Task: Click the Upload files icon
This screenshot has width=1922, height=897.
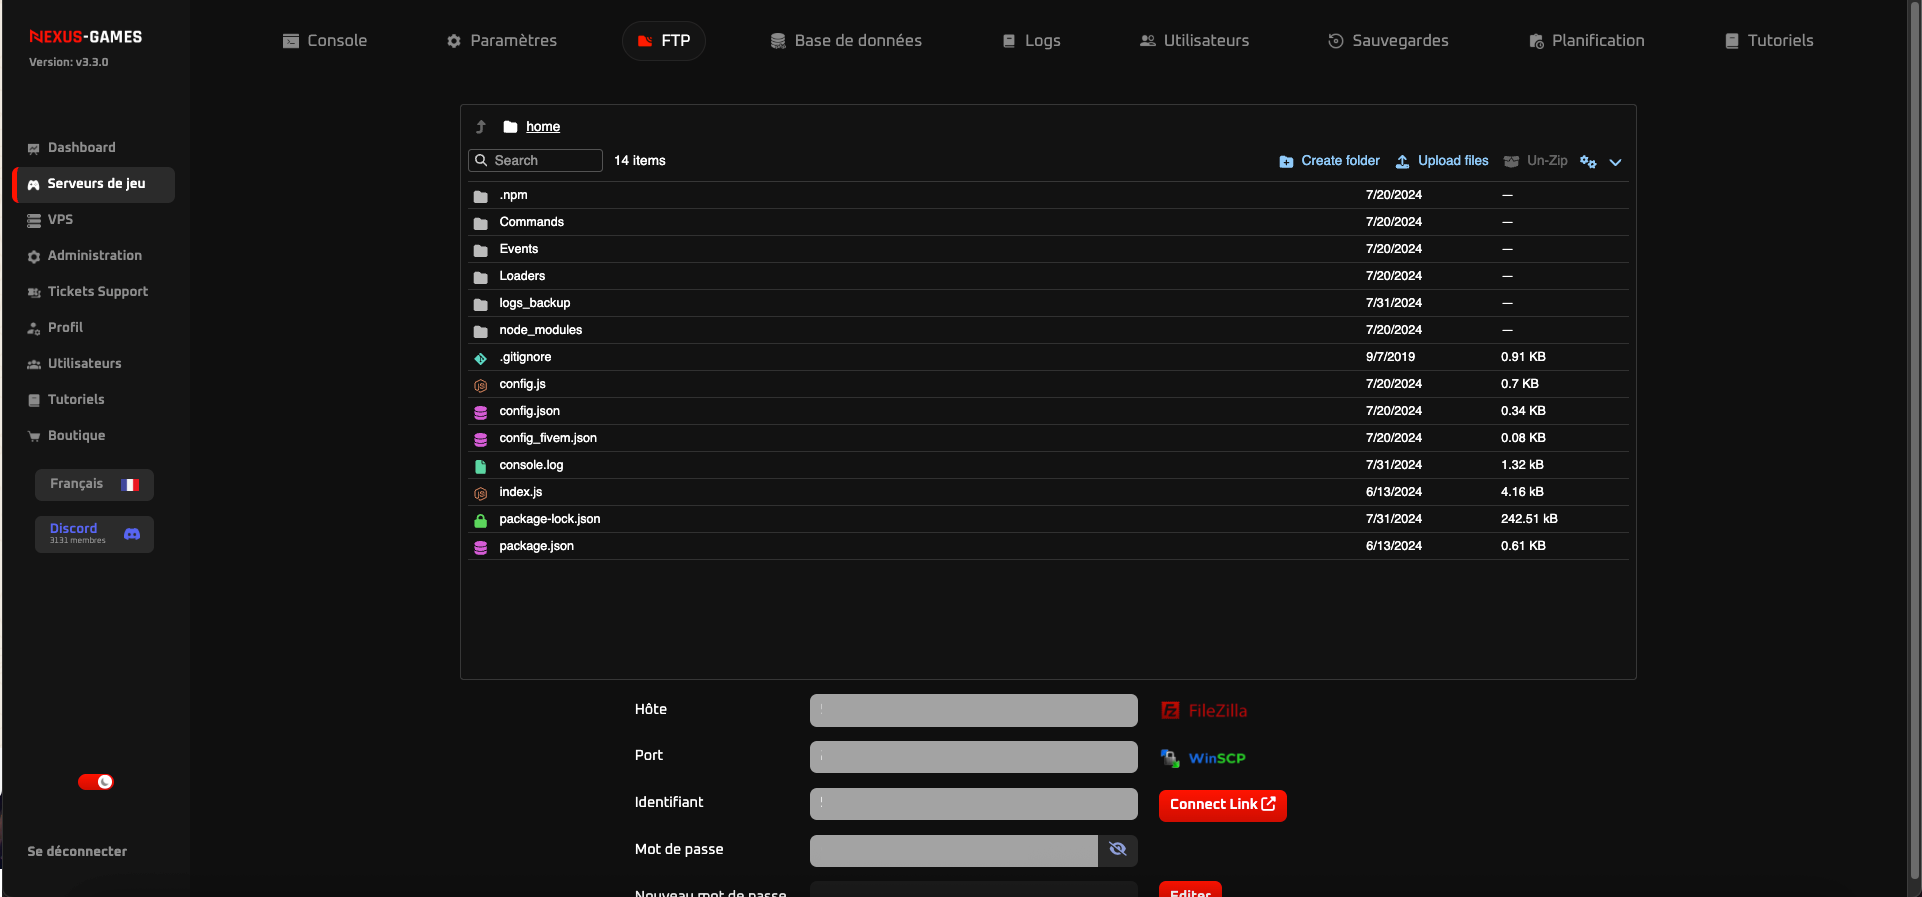Action: click(x=1402, y=161)
